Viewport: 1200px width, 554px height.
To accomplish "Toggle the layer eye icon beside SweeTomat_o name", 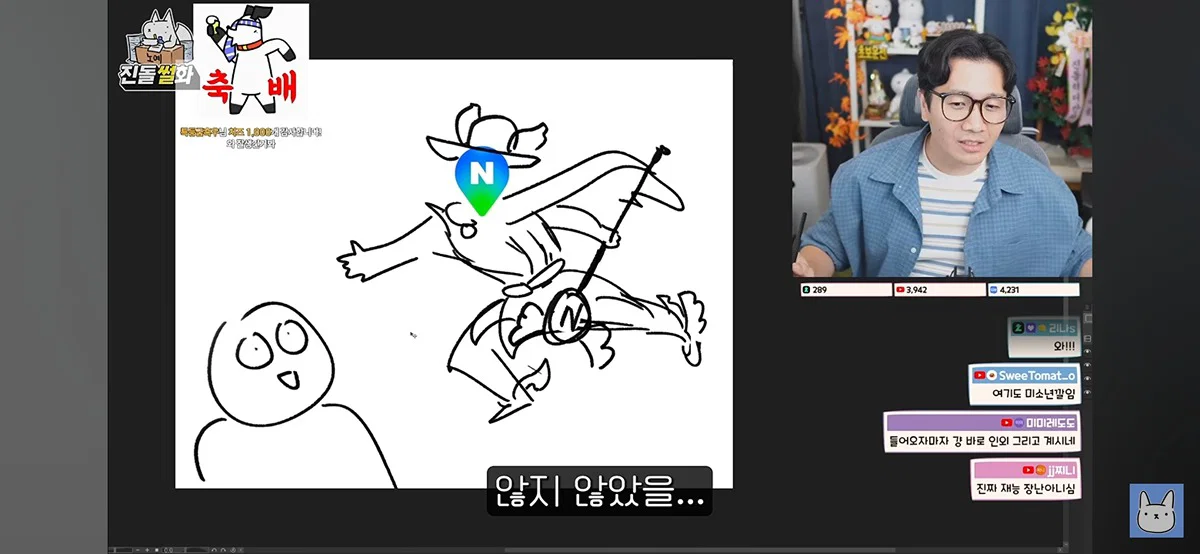I will tap(1087, 380).
